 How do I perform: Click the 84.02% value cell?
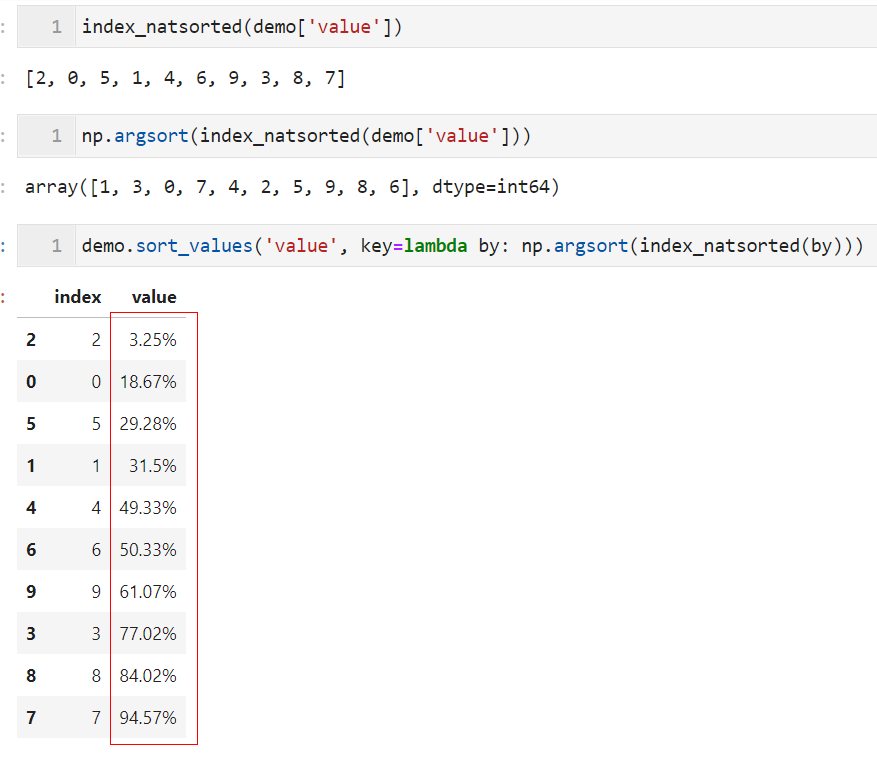click(148, 675)
